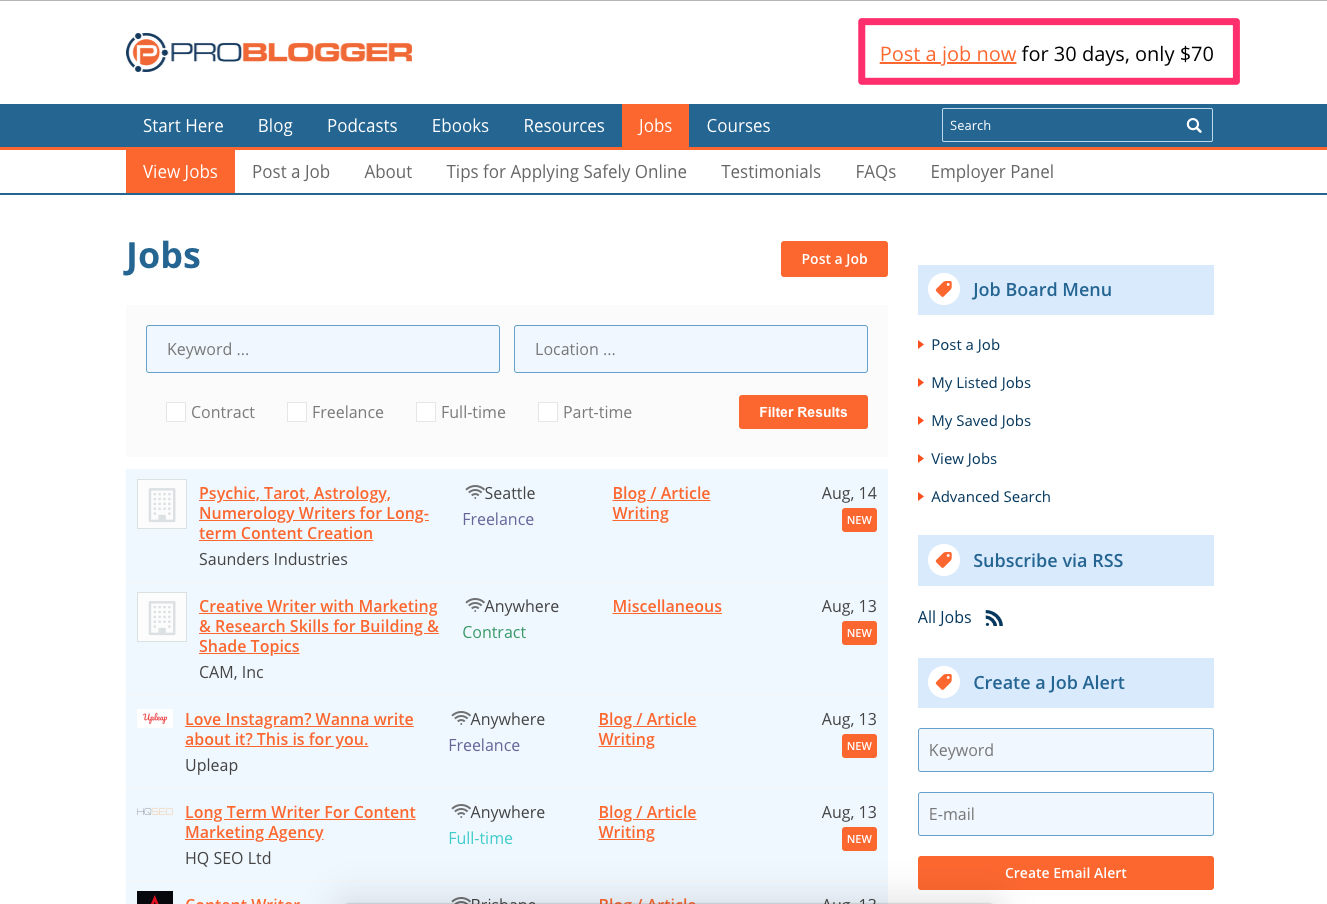Check the Full-time job type checkbox
The height and width of the screenshot is (904, 1327).
[x=426, y=412]
